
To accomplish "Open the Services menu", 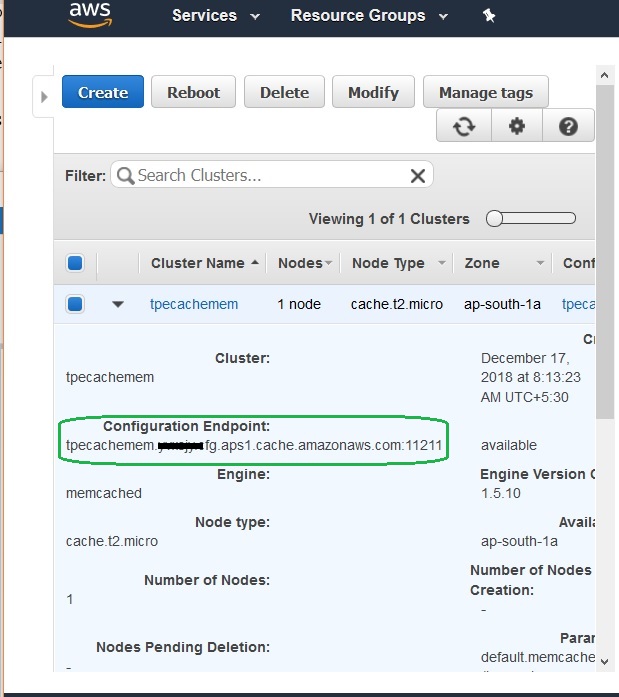I will pyautogui.click(x=215, y=16).
